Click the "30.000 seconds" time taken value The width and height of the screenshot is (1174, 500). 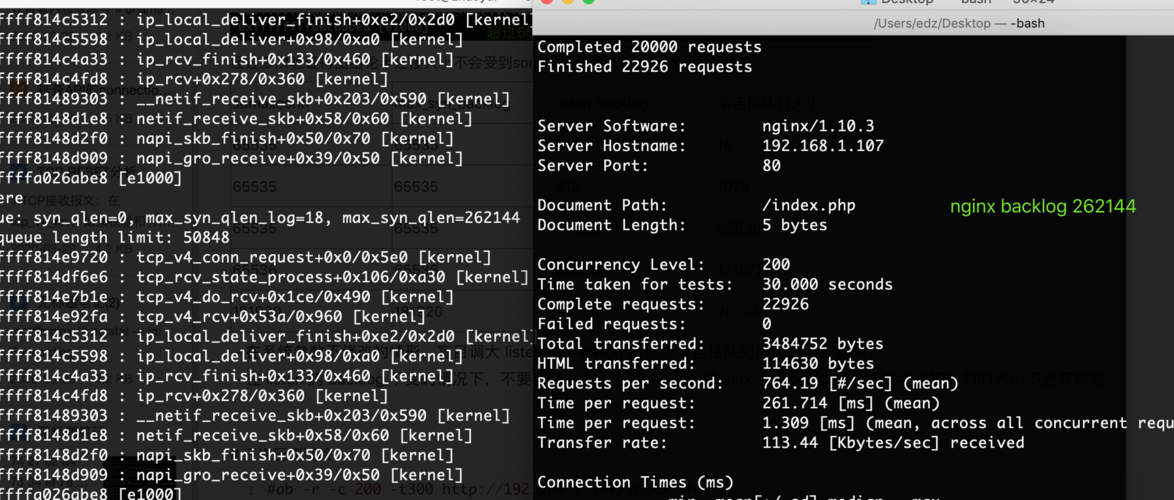827,284
